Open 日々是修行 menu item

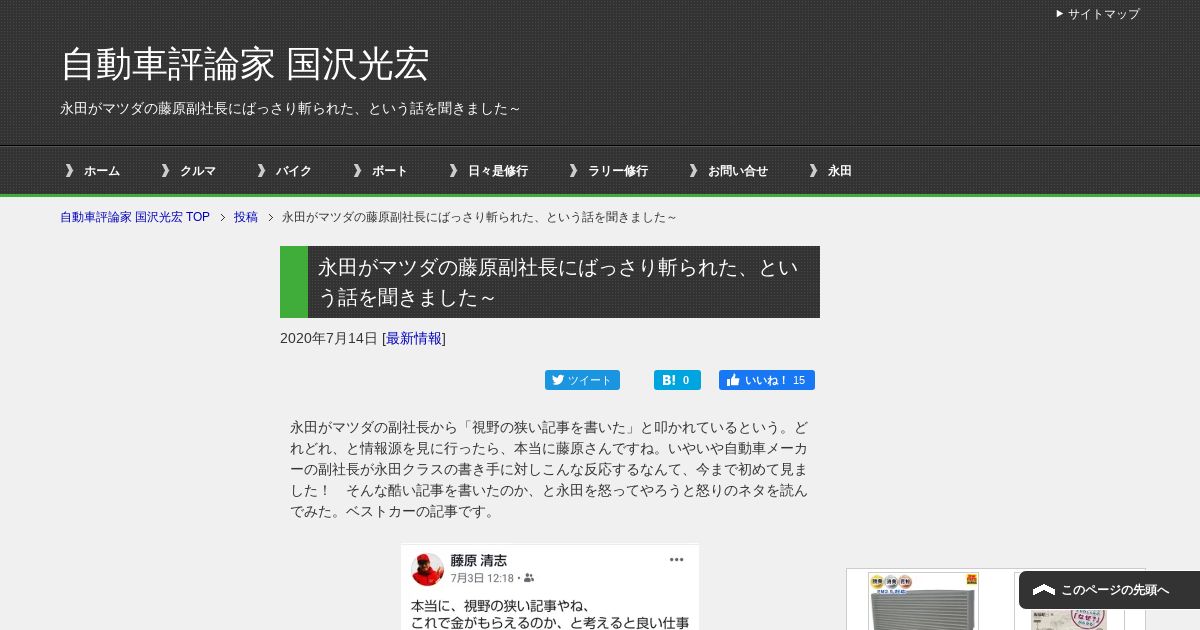tap(498, 171)
